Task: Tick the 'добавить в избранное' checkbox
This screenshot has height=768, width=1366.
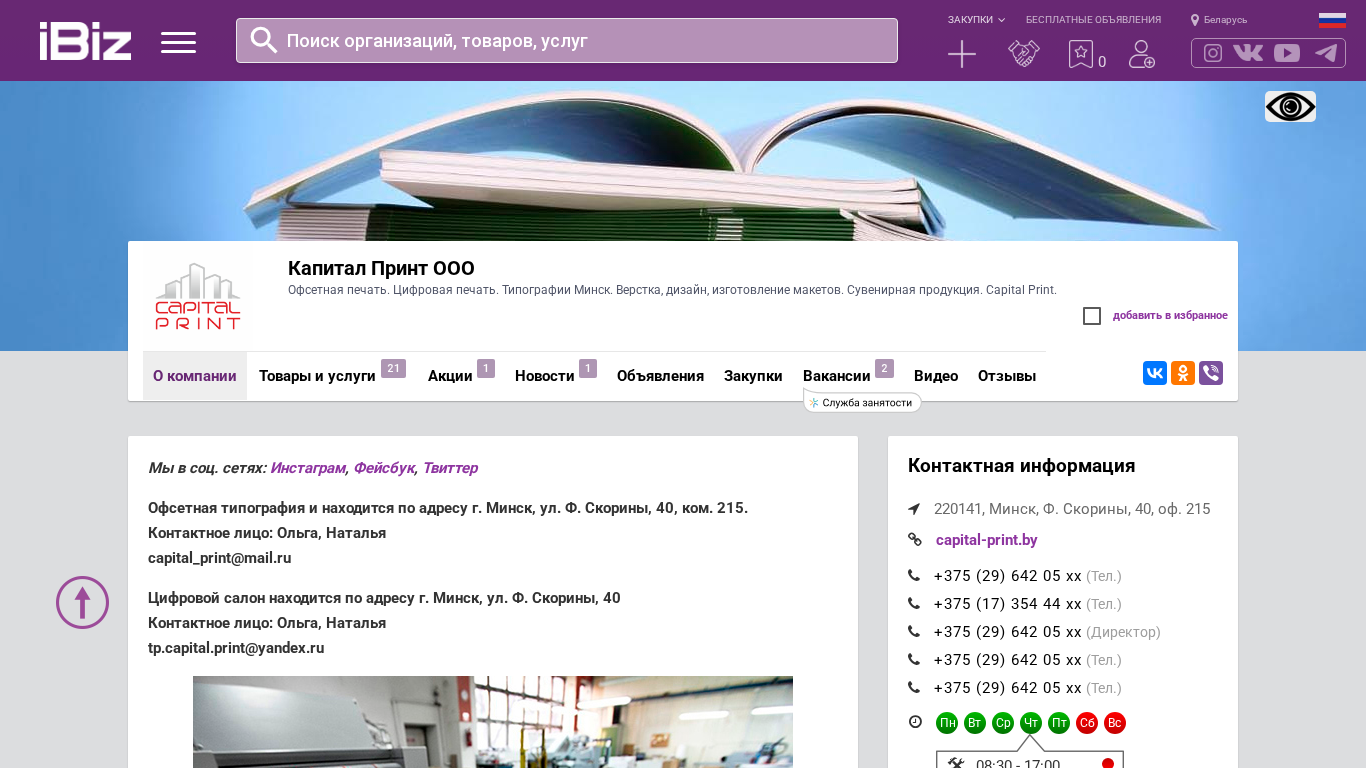Action: [x=1092, y=316]
